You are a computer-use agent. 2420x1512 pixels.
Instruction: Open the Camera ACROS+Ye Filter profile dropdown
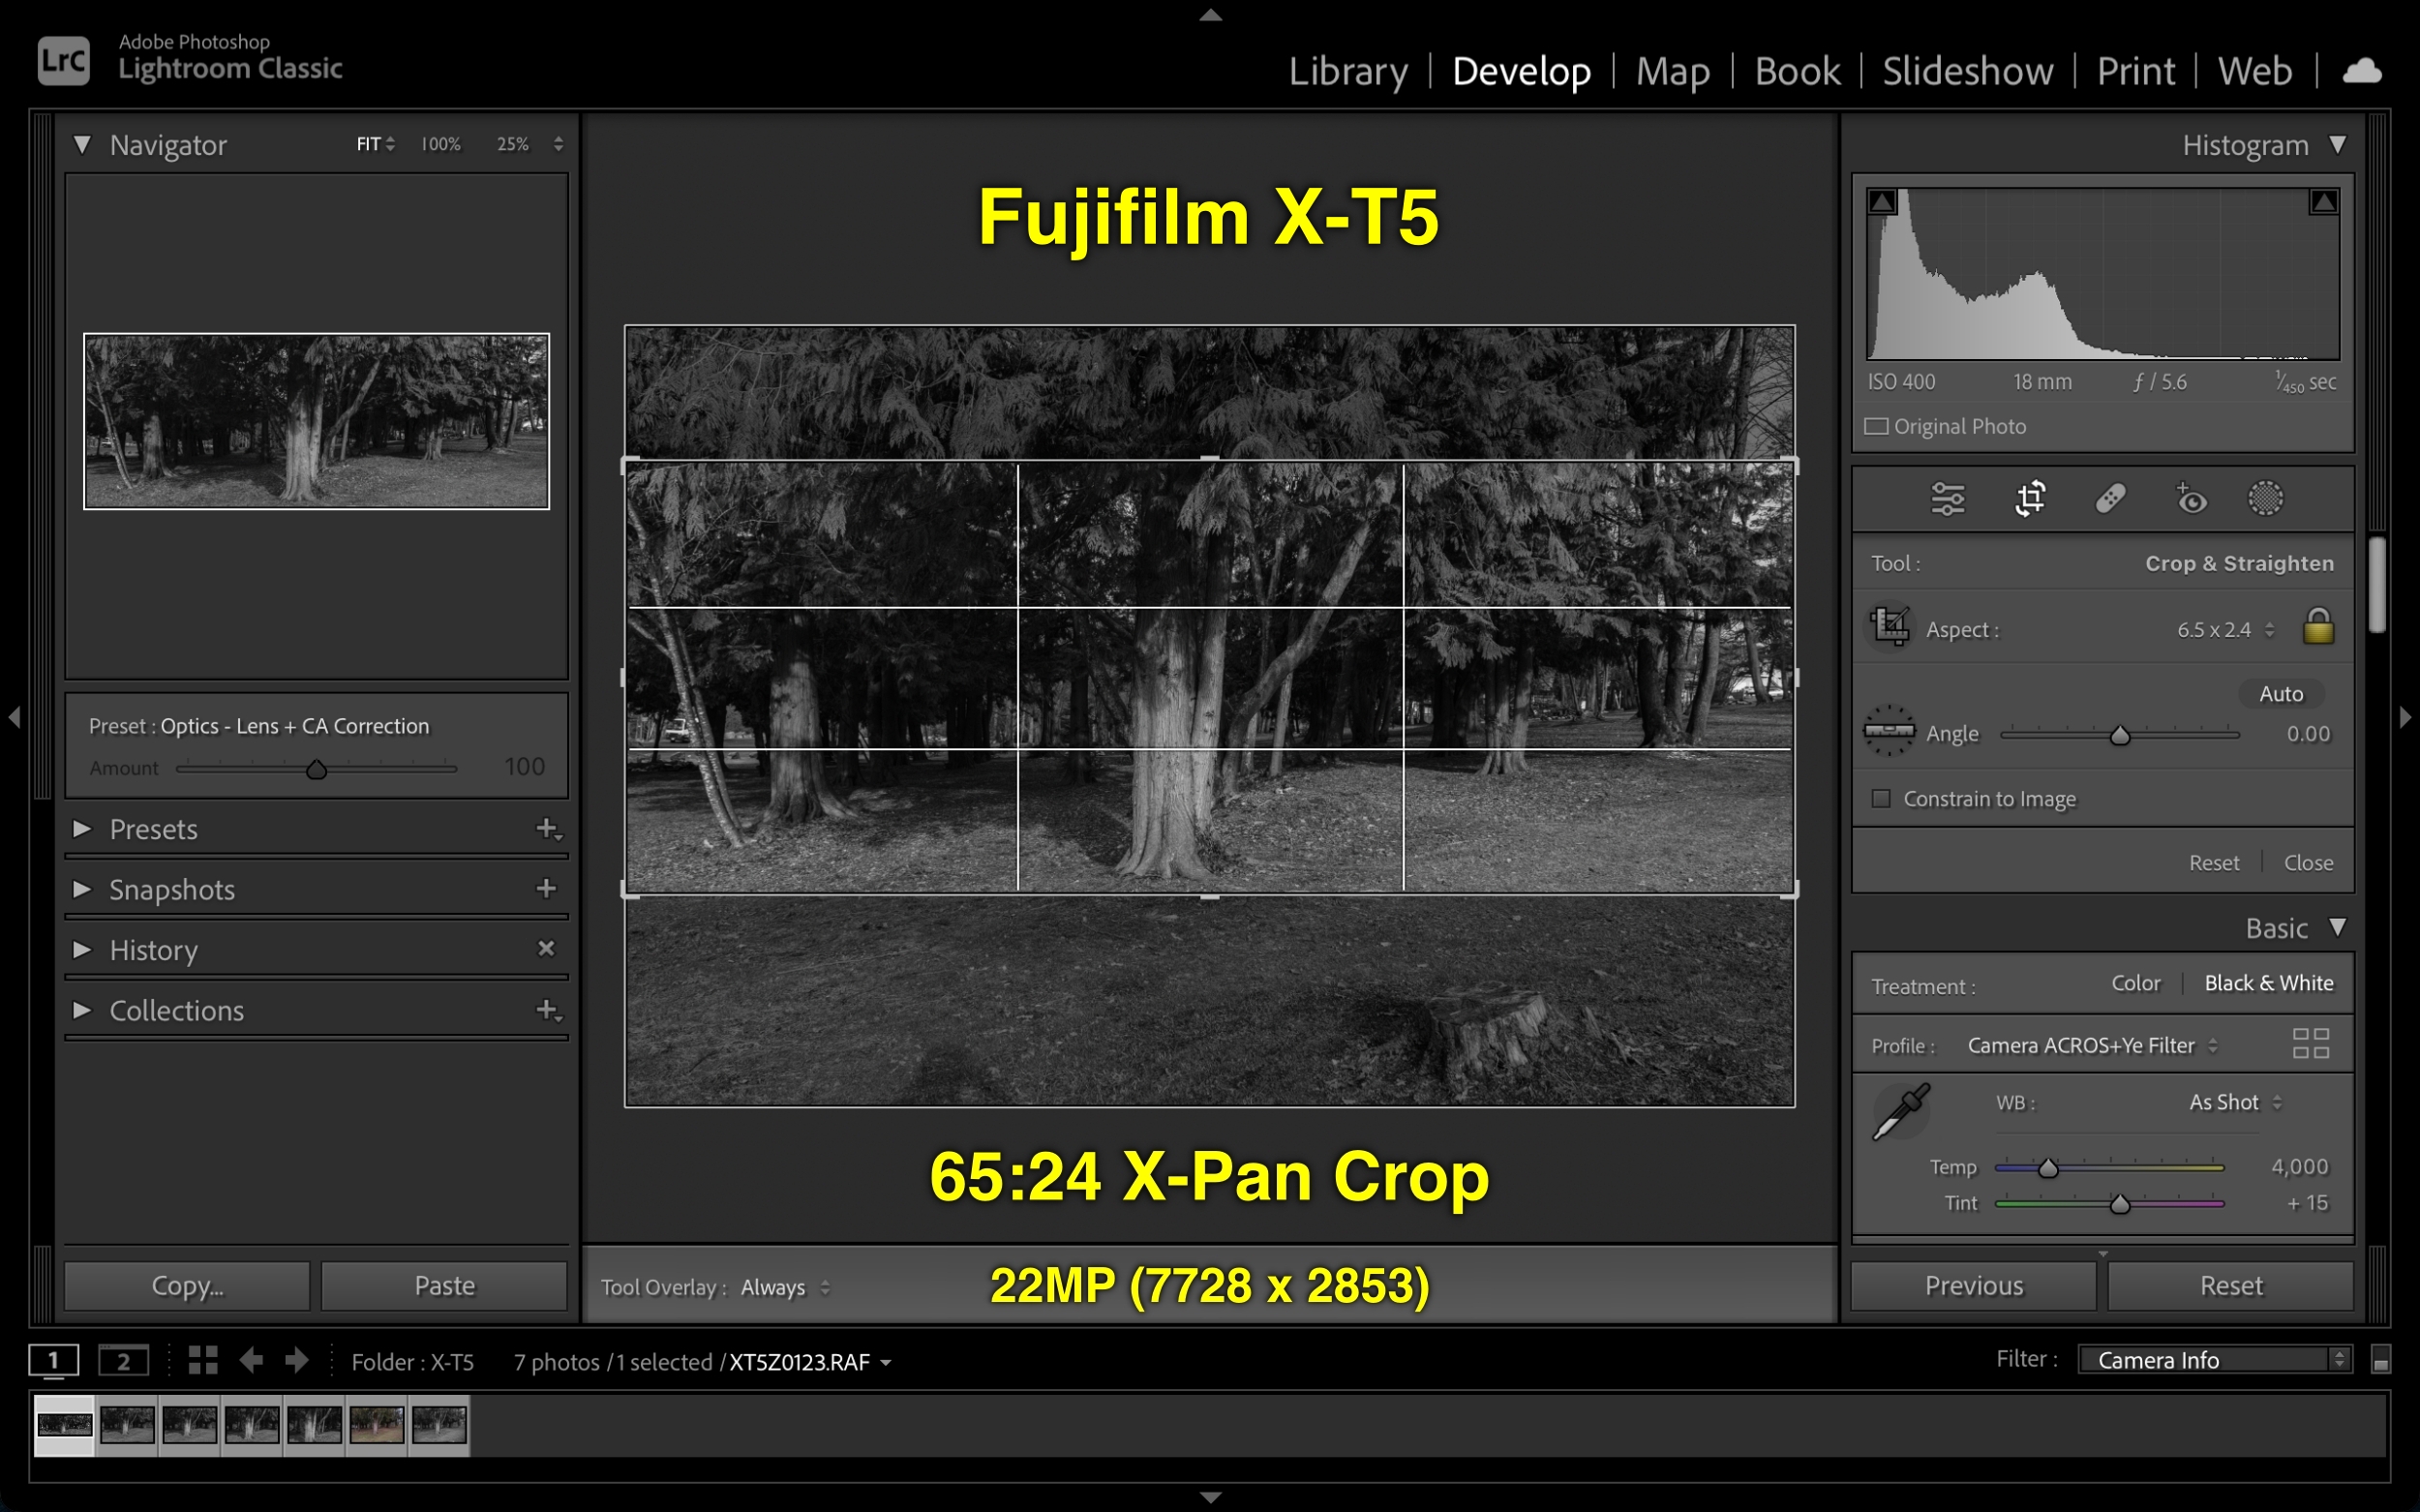[2092, 1045]
